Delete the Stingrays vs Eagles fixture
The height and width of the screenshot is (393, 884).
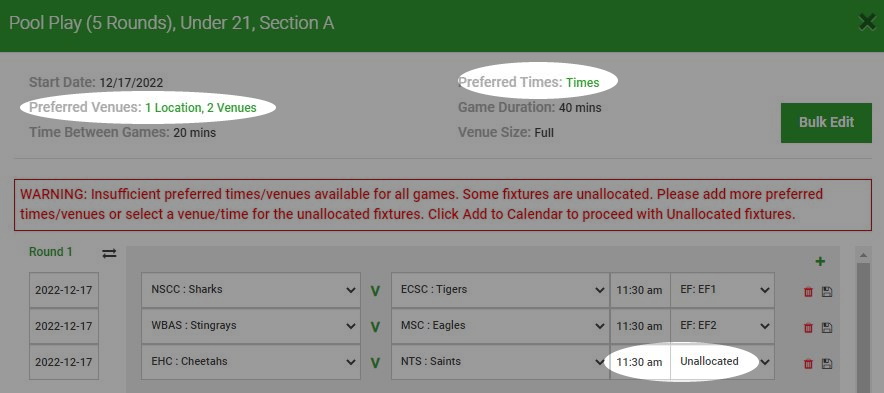tap(808, 328)
